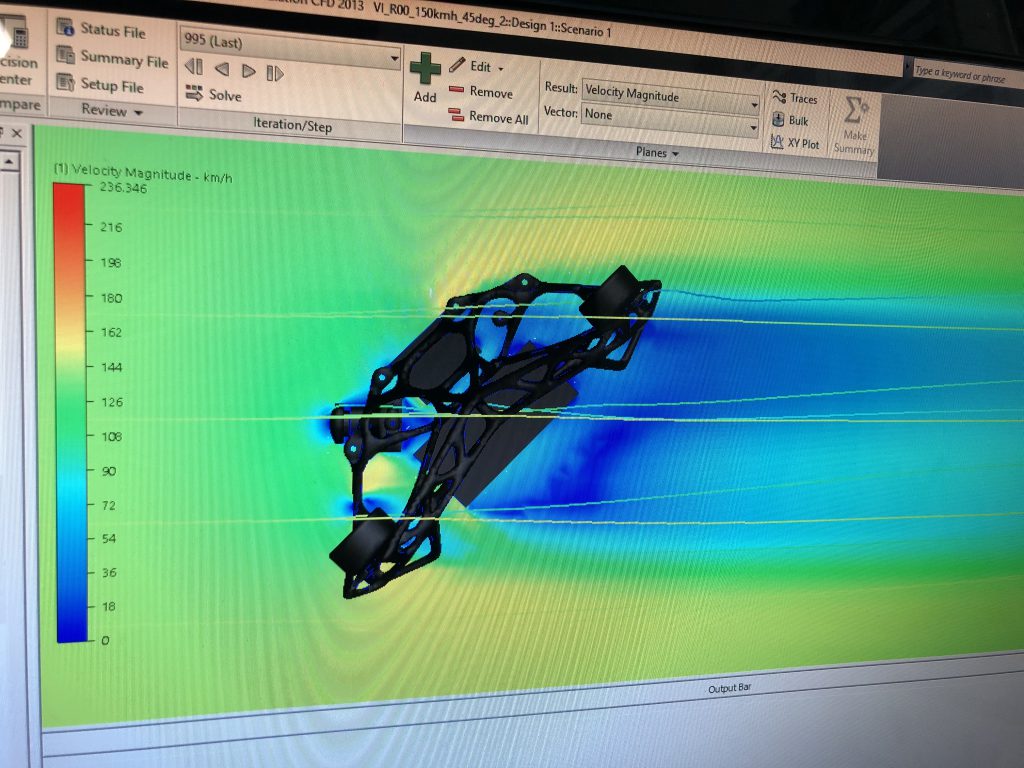
Task: Step back to the previous iteration
Action: pyautogui.click(x=222, y=69)
